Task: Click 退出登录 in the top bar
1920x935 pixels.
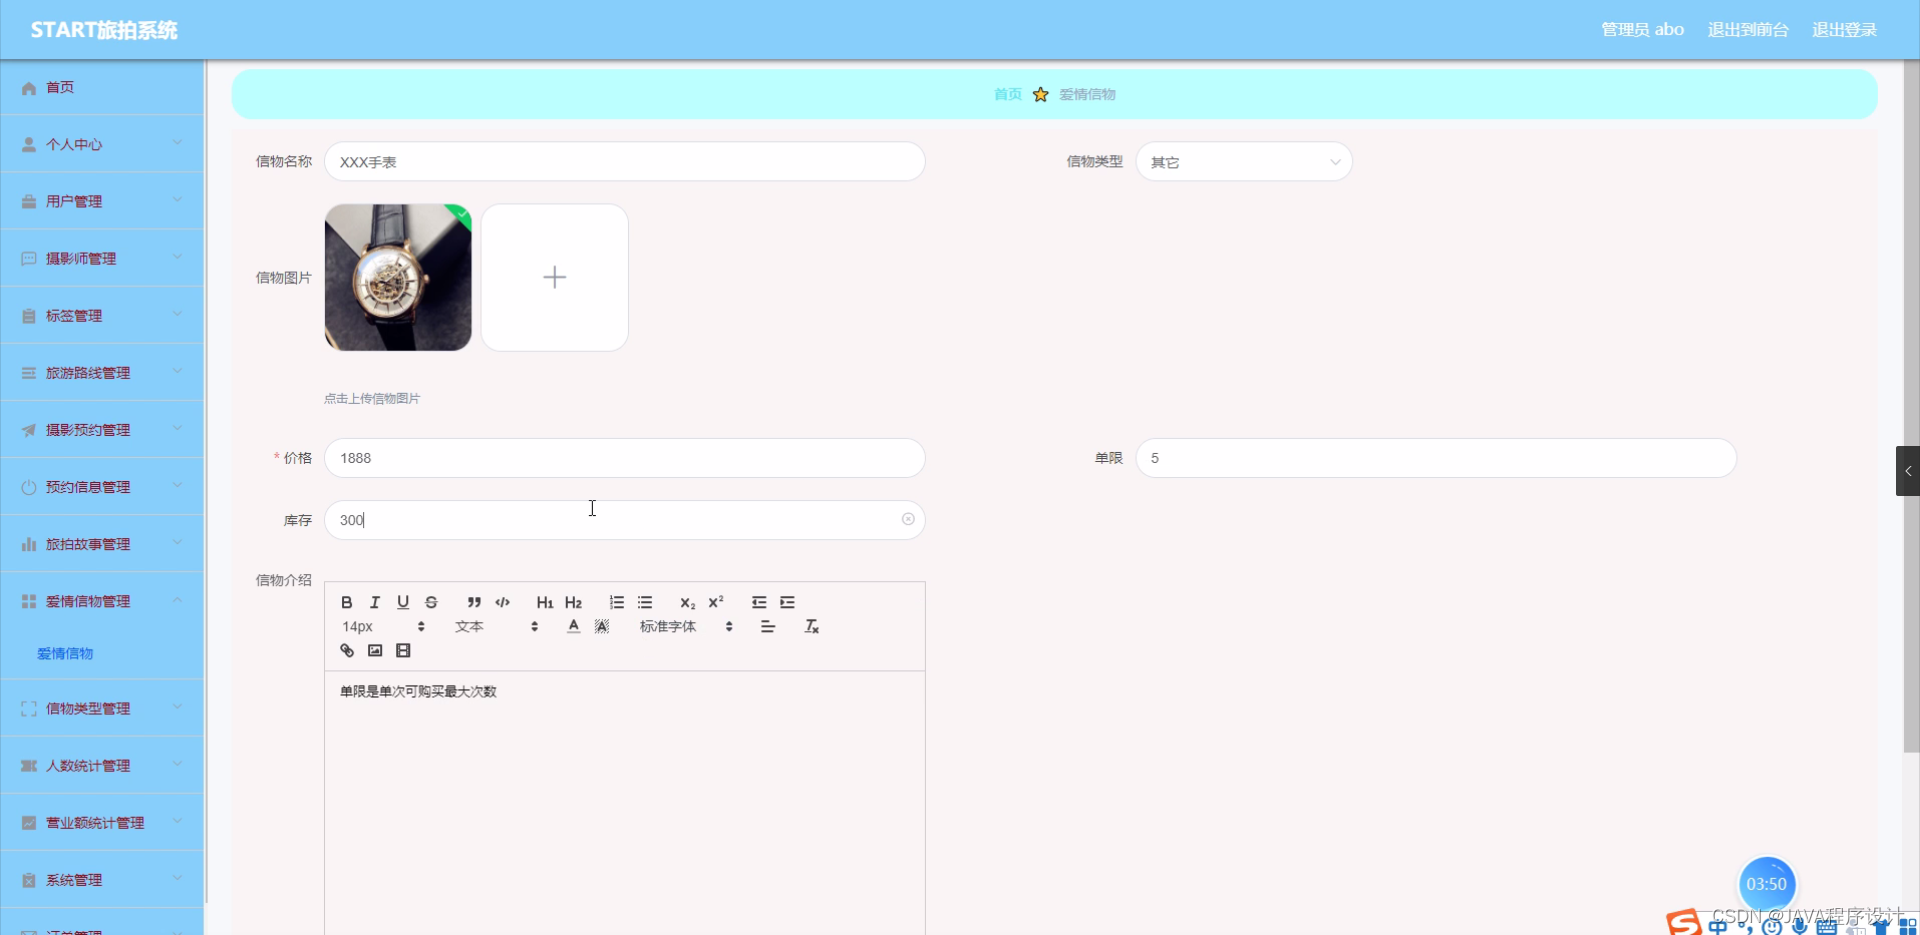Action: 1845,29
